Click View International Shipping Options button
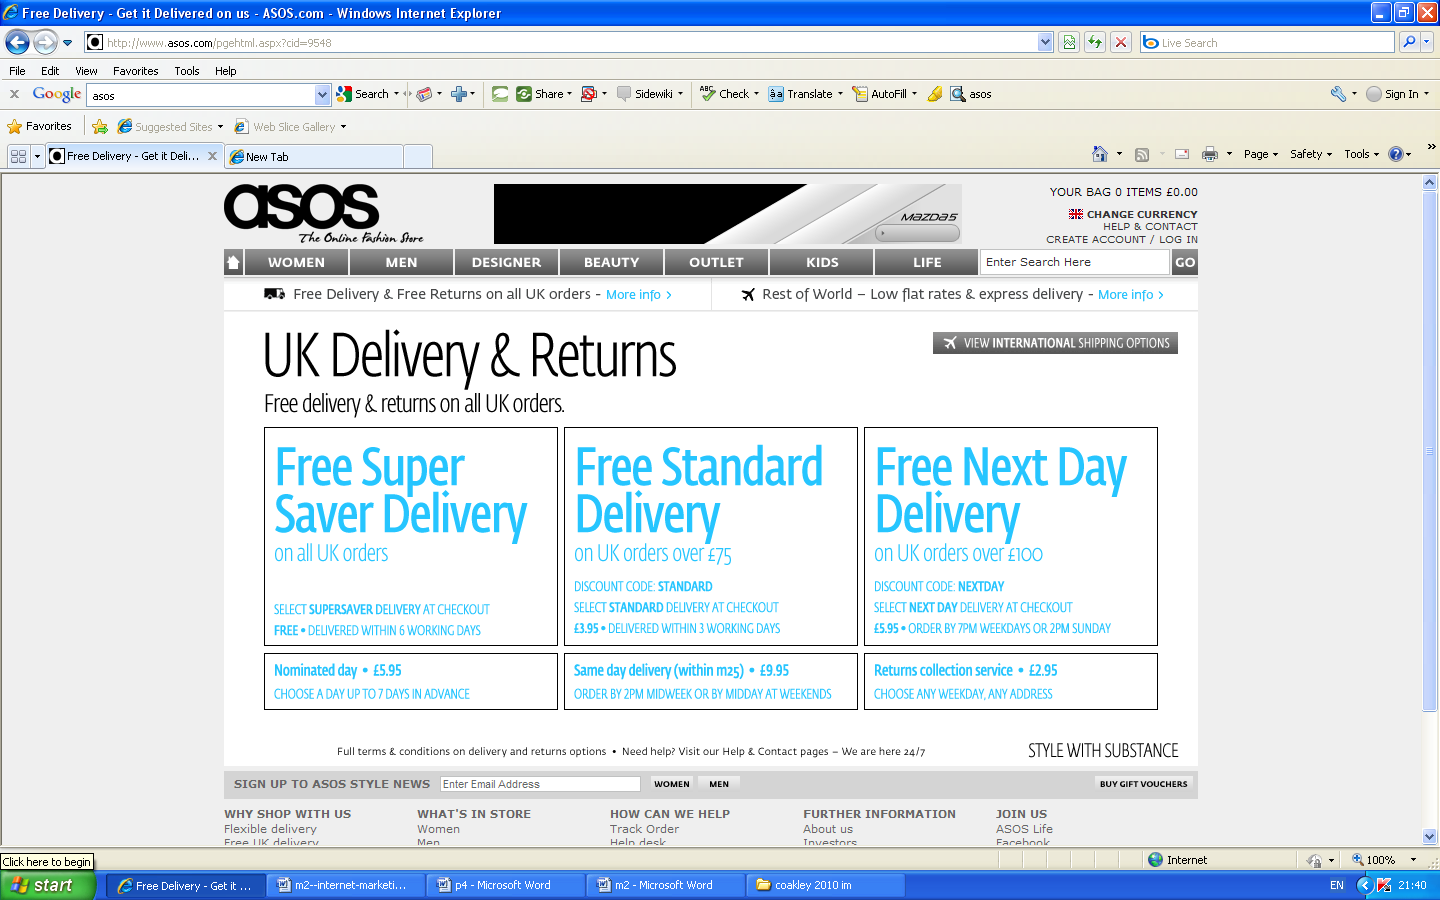 (x=1055, y=343)
